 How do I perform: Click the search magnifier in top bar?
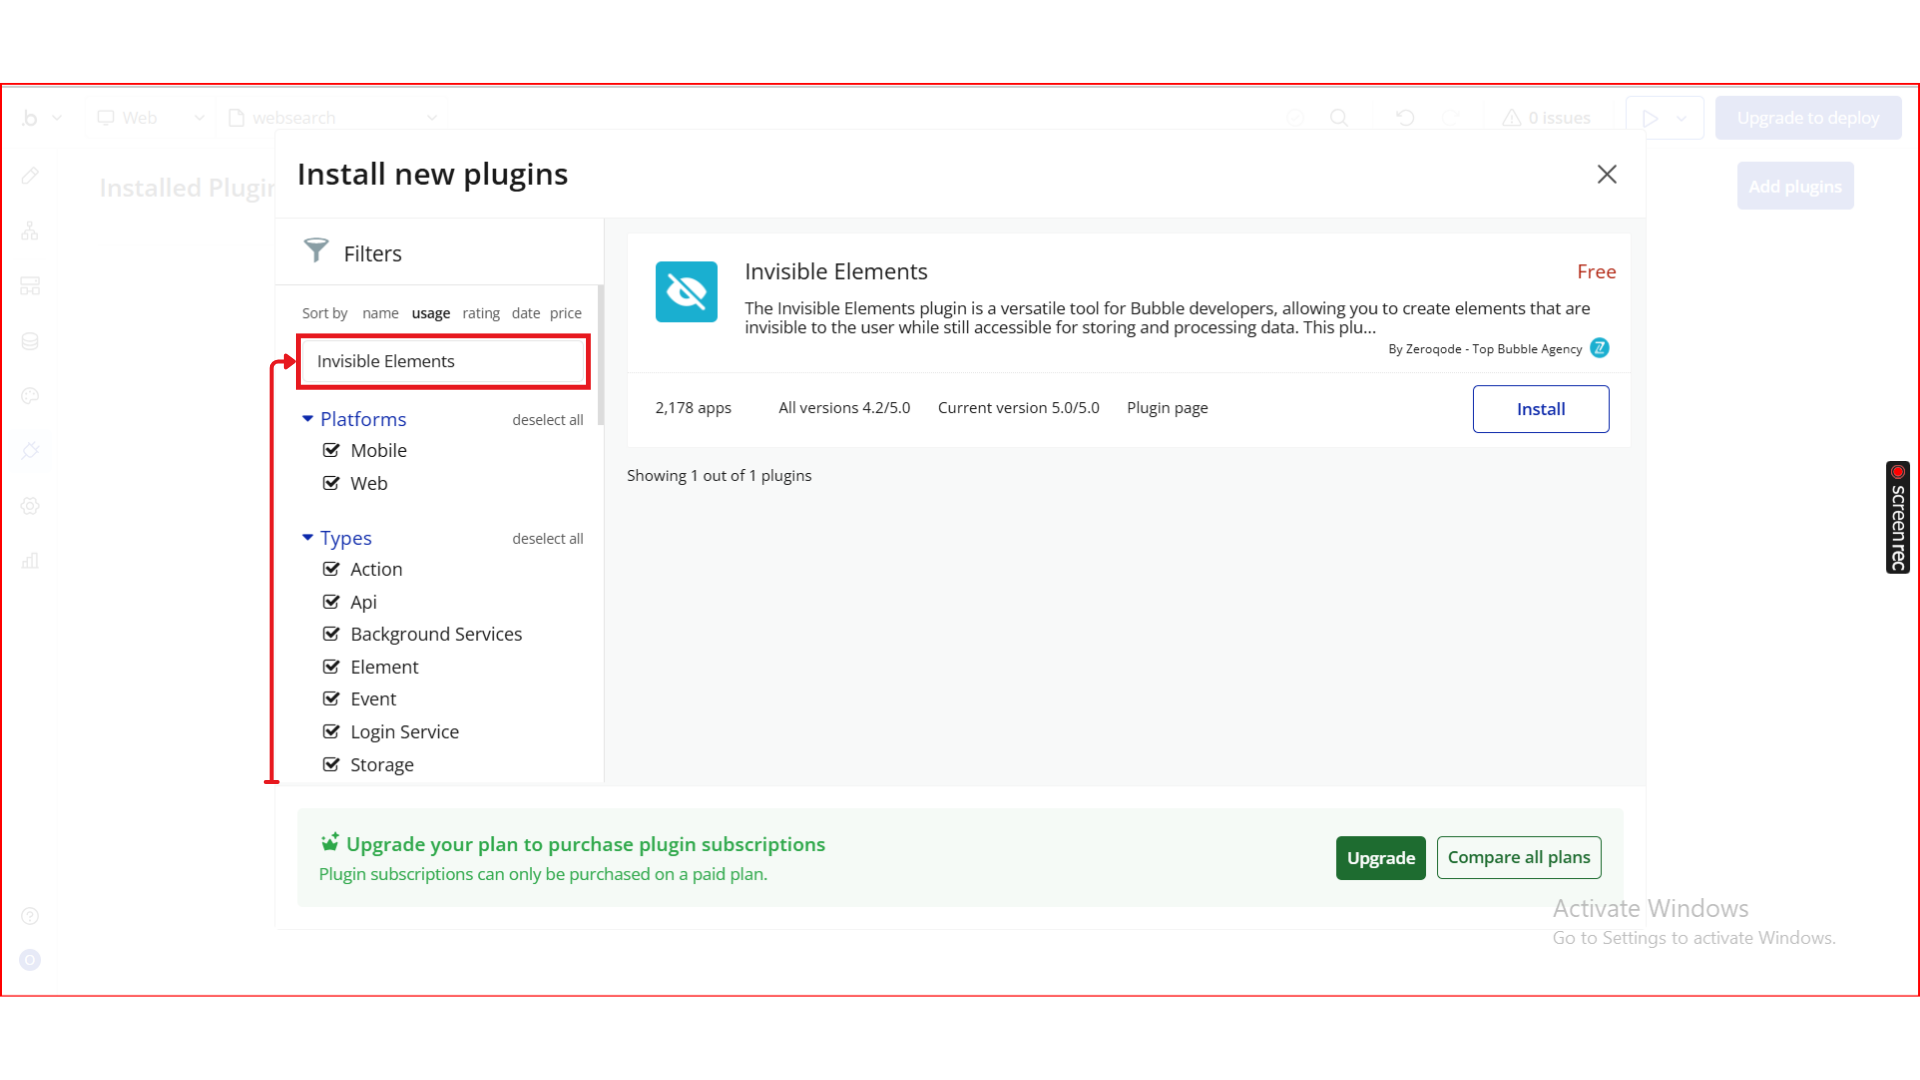[1339, 118]
